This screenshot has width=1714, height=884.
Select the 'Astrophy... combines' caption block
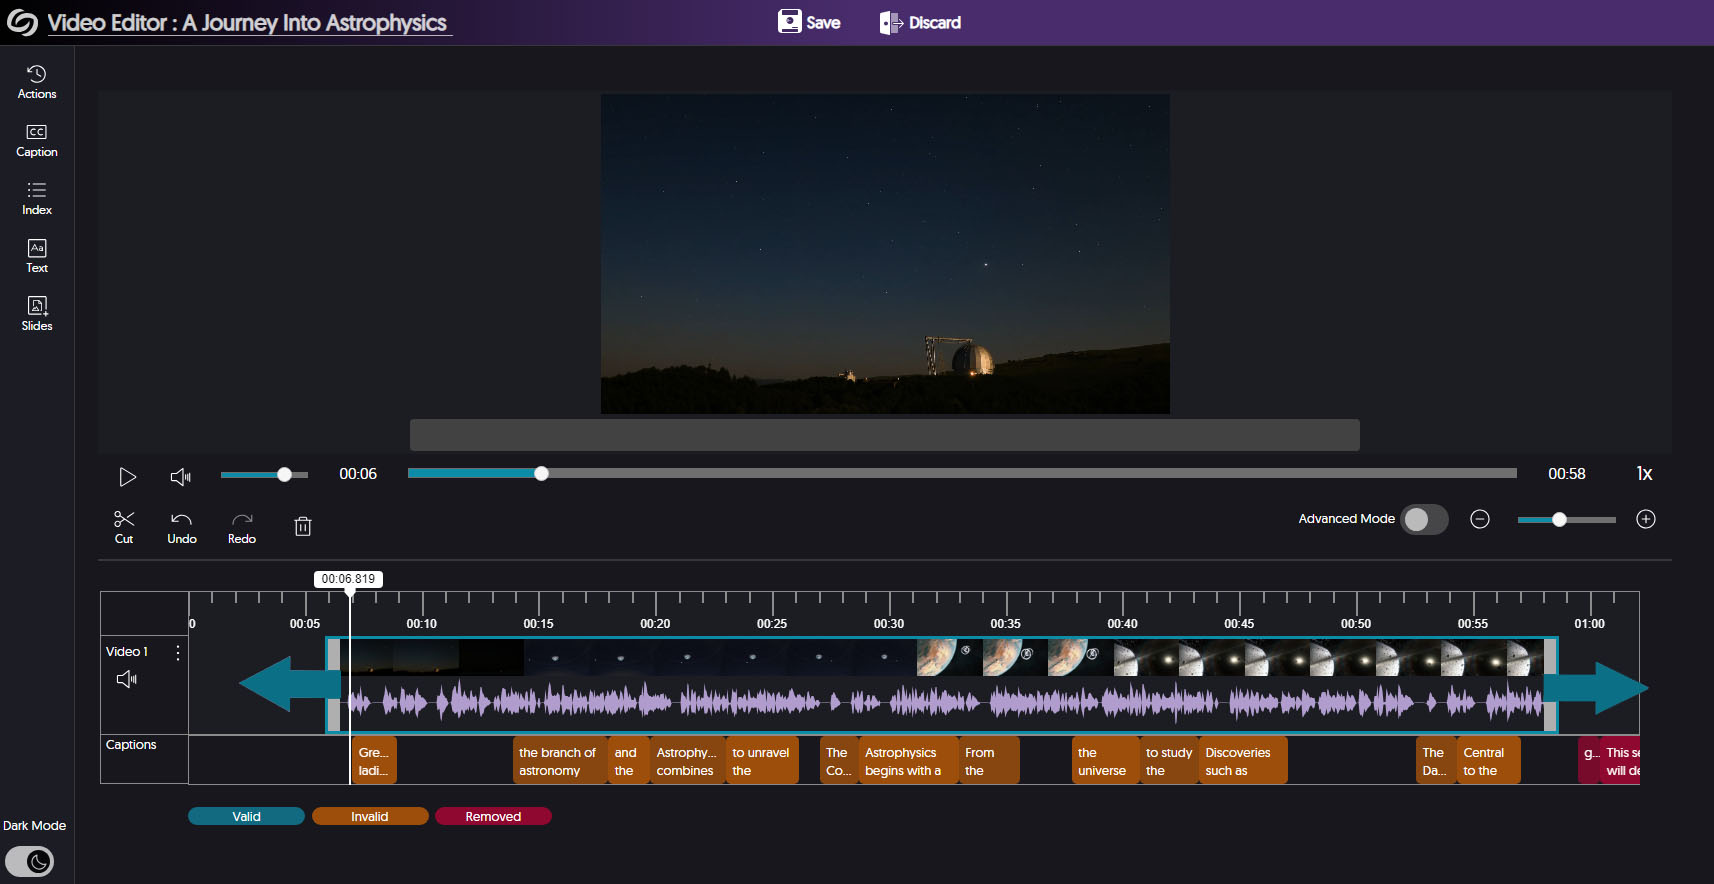(x=686, y=761)
